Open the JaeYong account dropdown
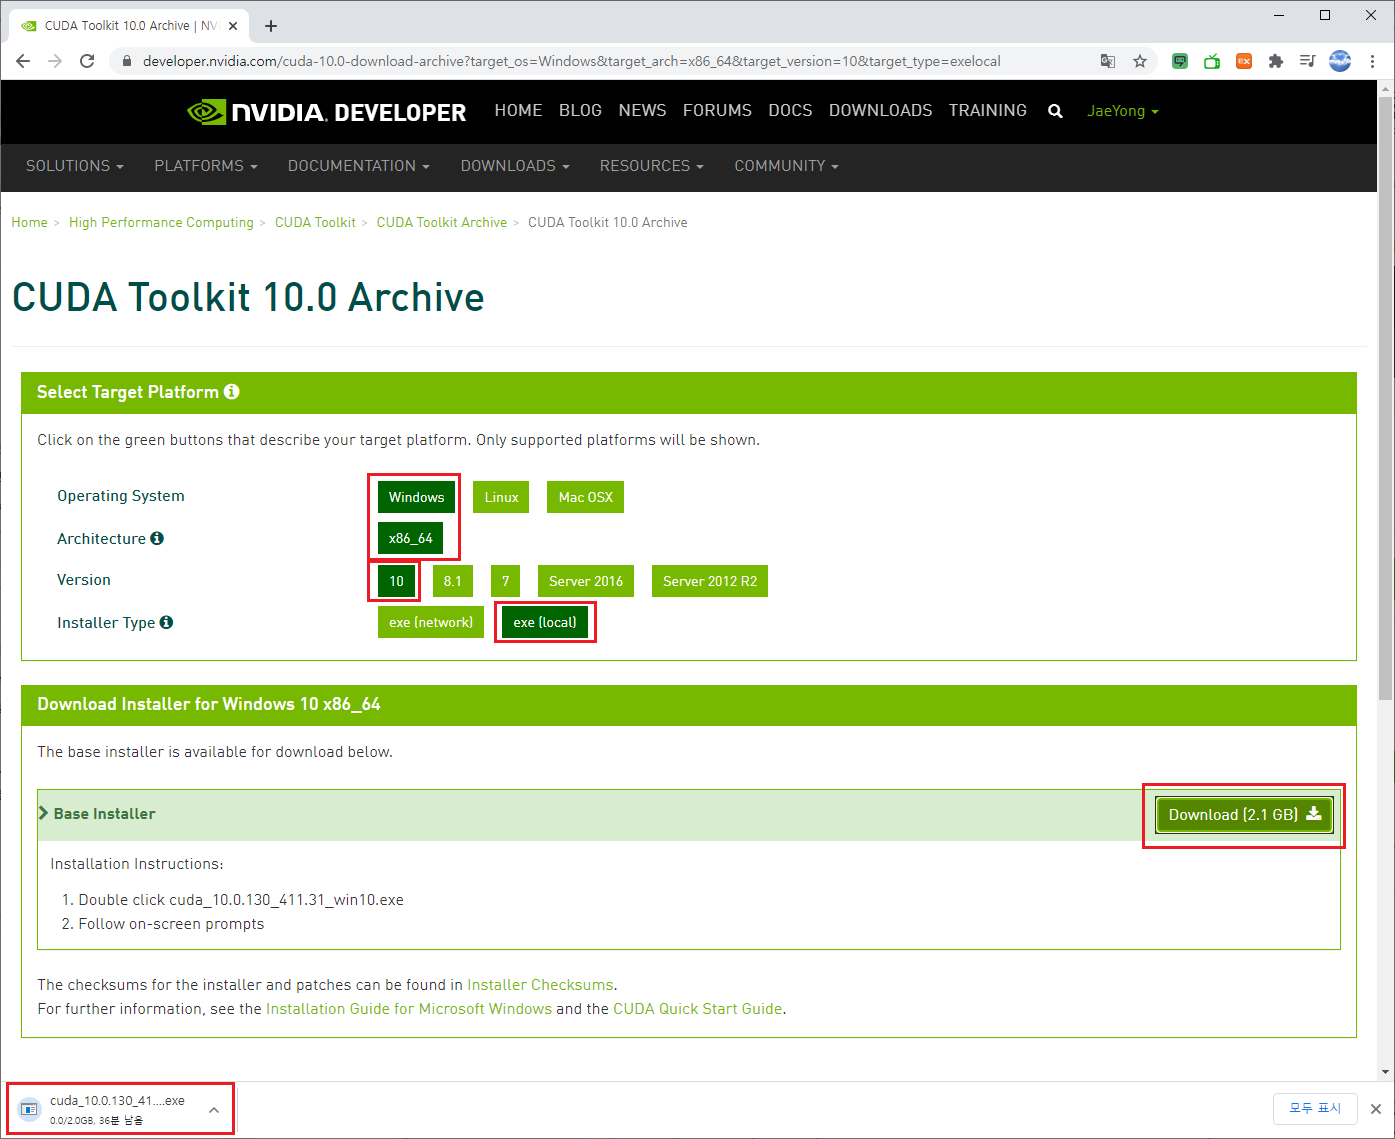1395x1139 pixels. click(x=1123, y=111)
